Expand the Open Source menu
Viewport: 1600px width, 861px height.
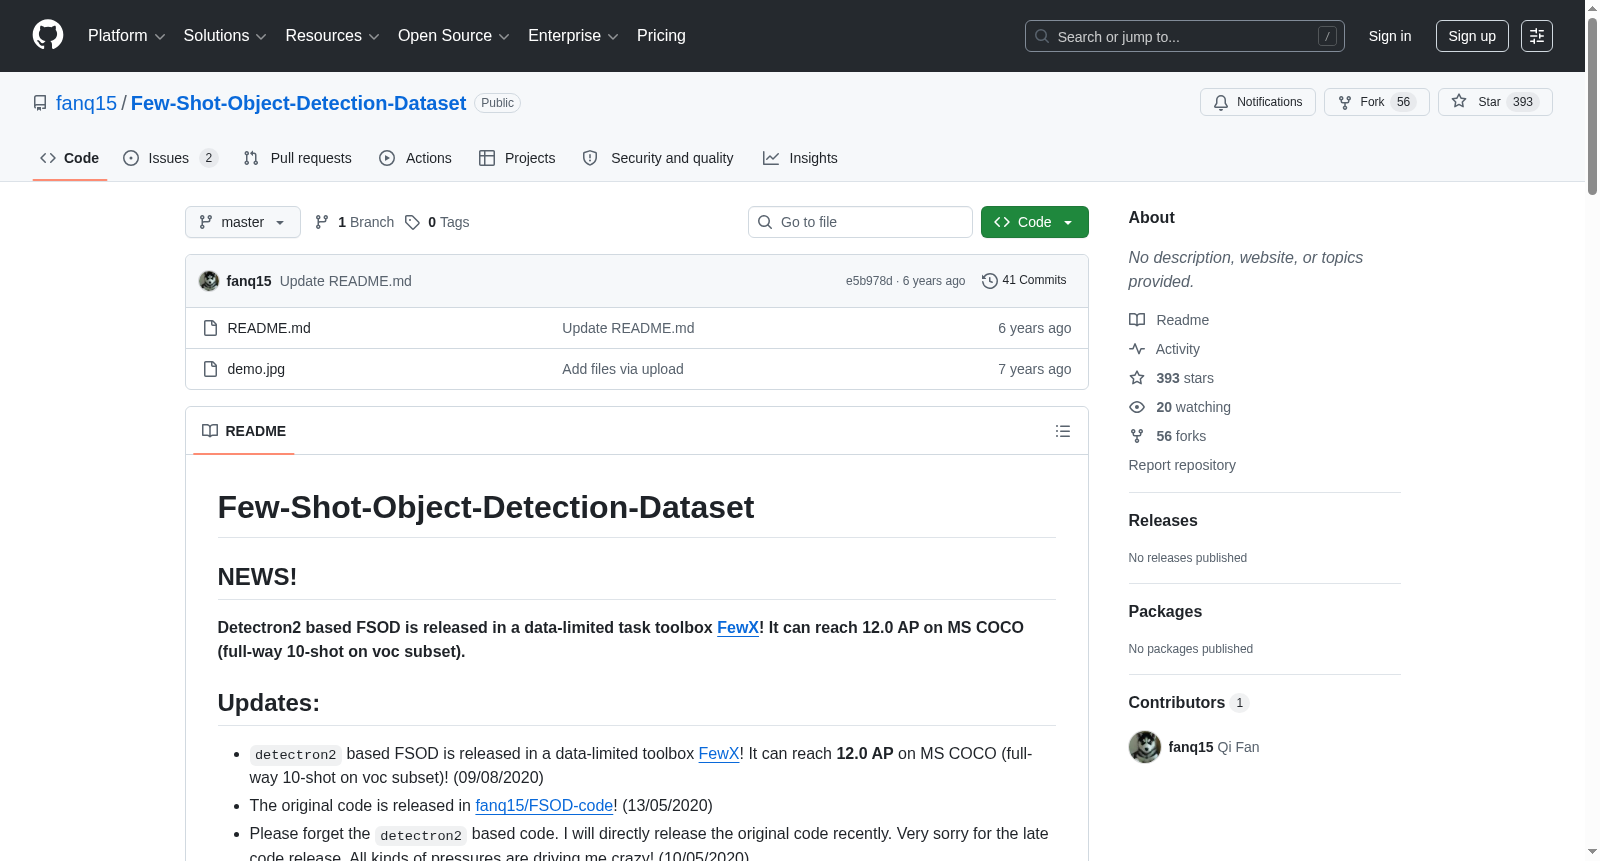(454, 36)
